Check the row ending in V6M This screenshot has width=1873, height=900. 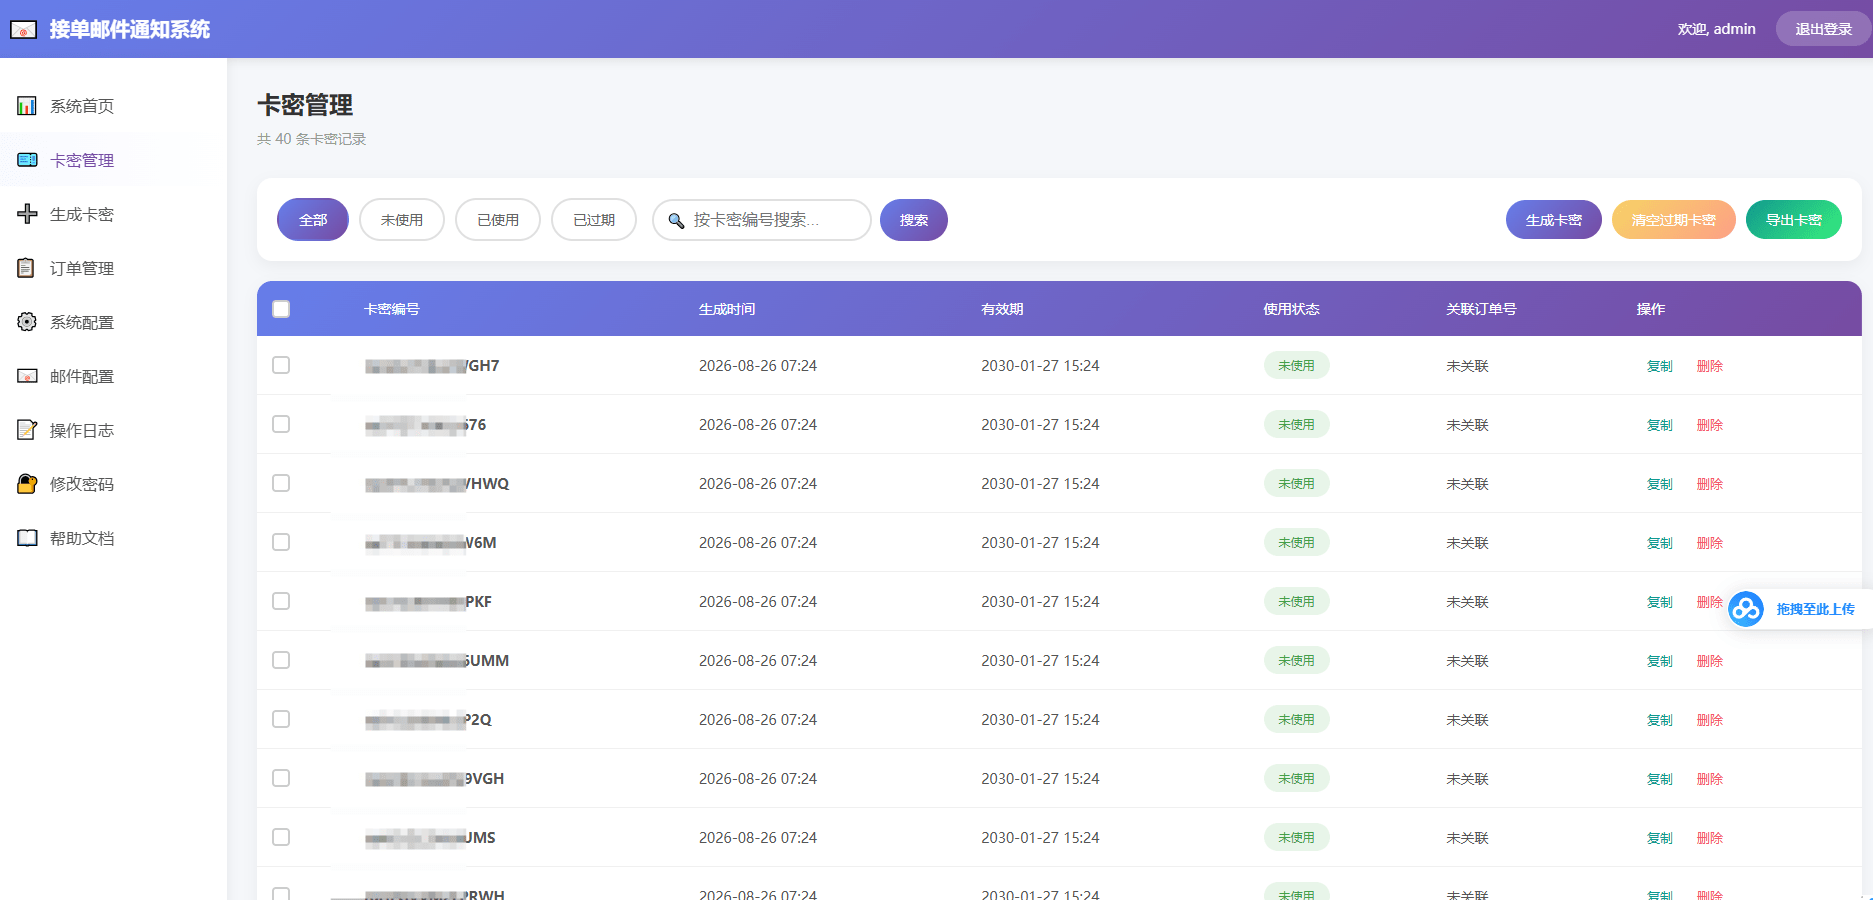pyautogui.click(x=281, y=542)
